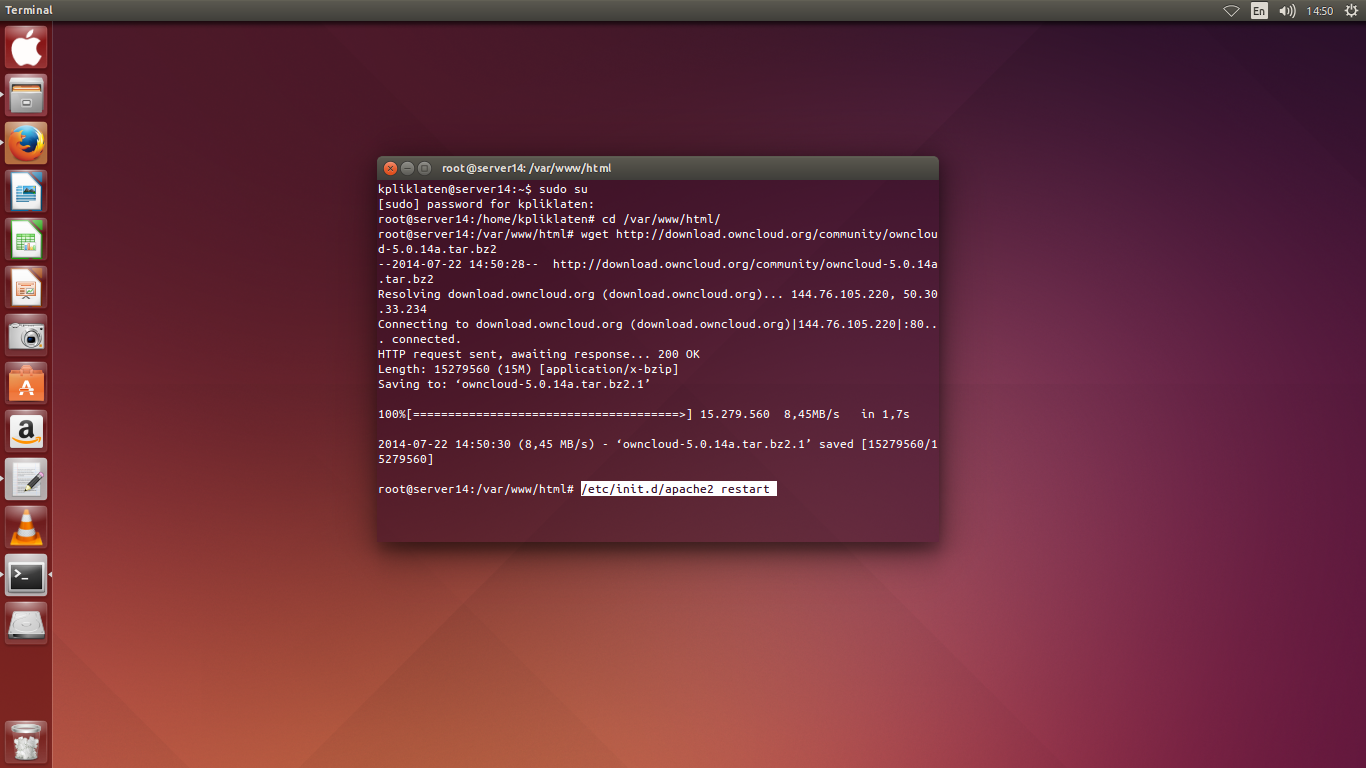Minimize the terminal window
1366x768 pixels.
(x=407, y=168)
